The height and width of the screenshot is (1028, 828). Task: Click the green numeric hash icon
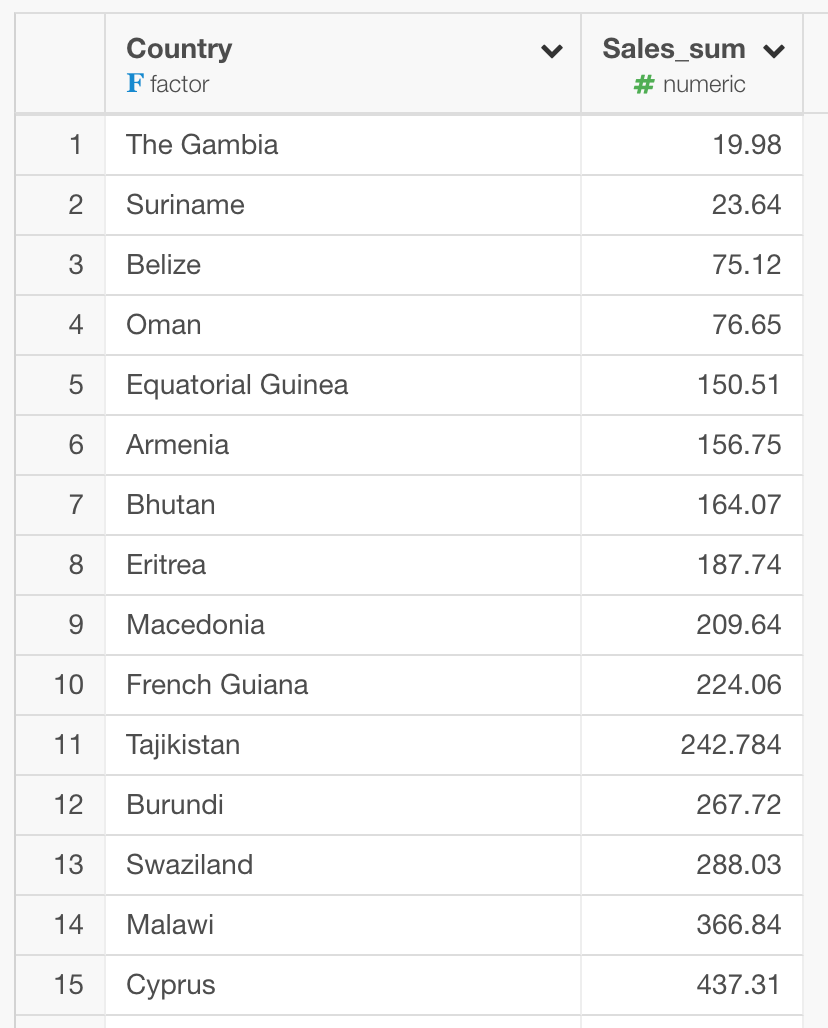coord(644,84)
